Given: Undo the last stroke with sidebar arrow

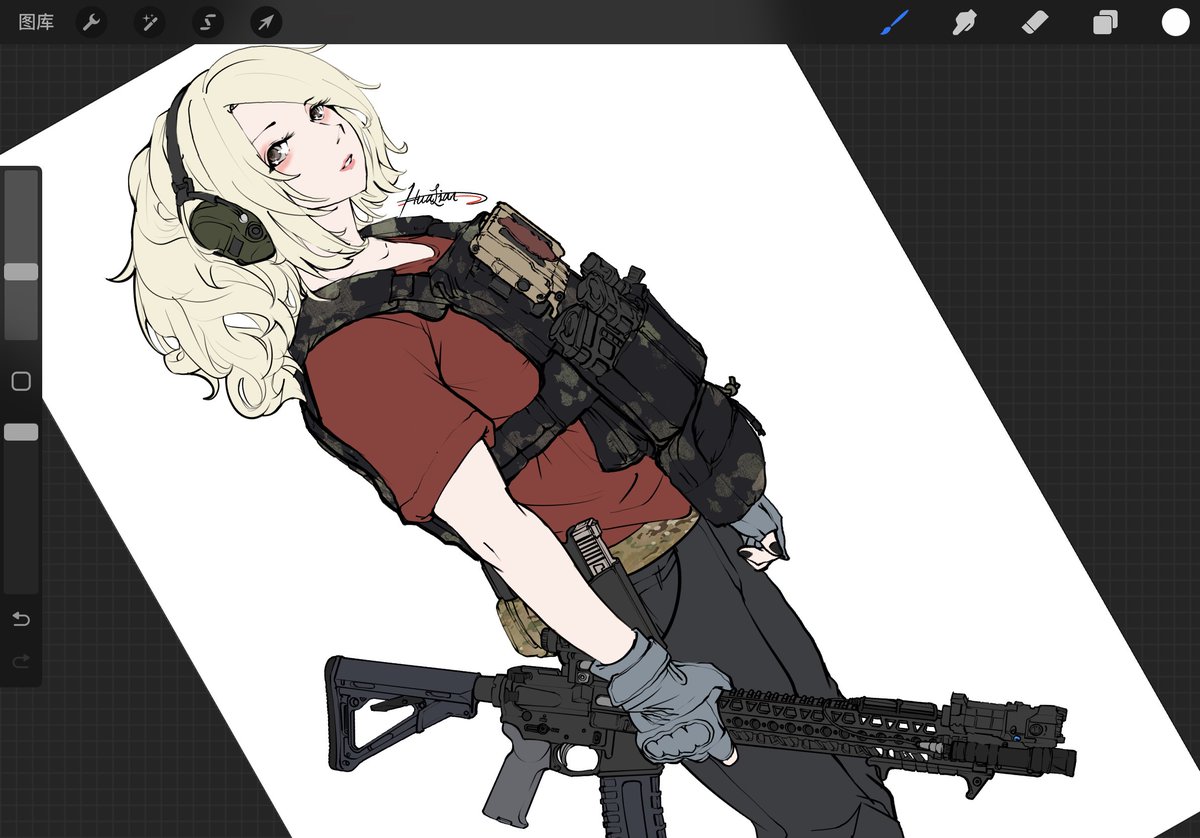Looking at the screenshot, I should (x=21, y=619).
